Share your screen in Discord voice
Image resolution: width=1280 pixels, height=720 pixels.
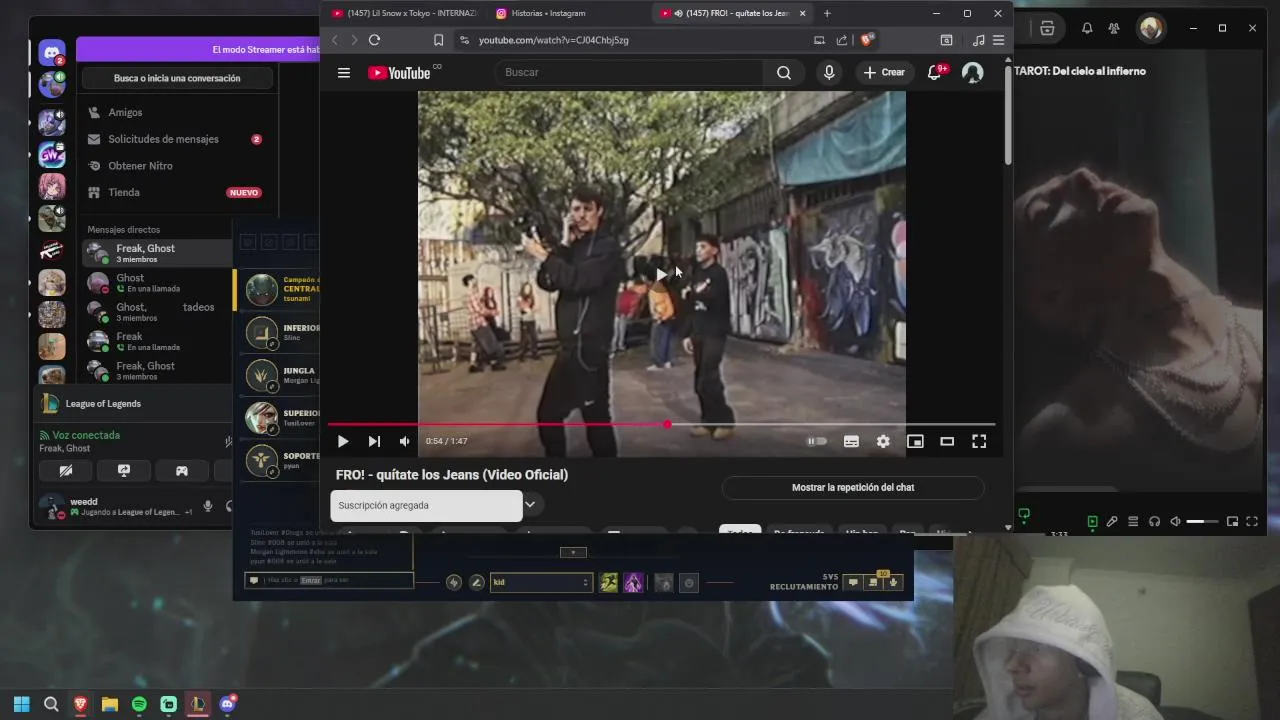click(124, 470)
